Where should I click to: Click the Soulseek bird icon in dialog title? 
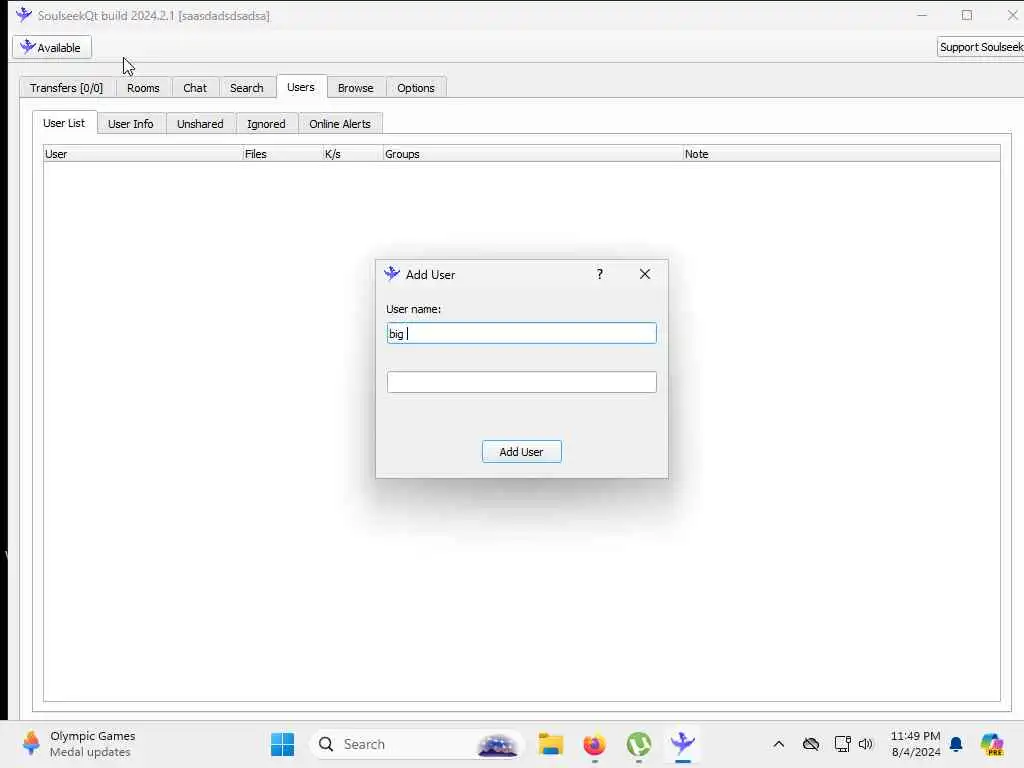tap(392, 274)
